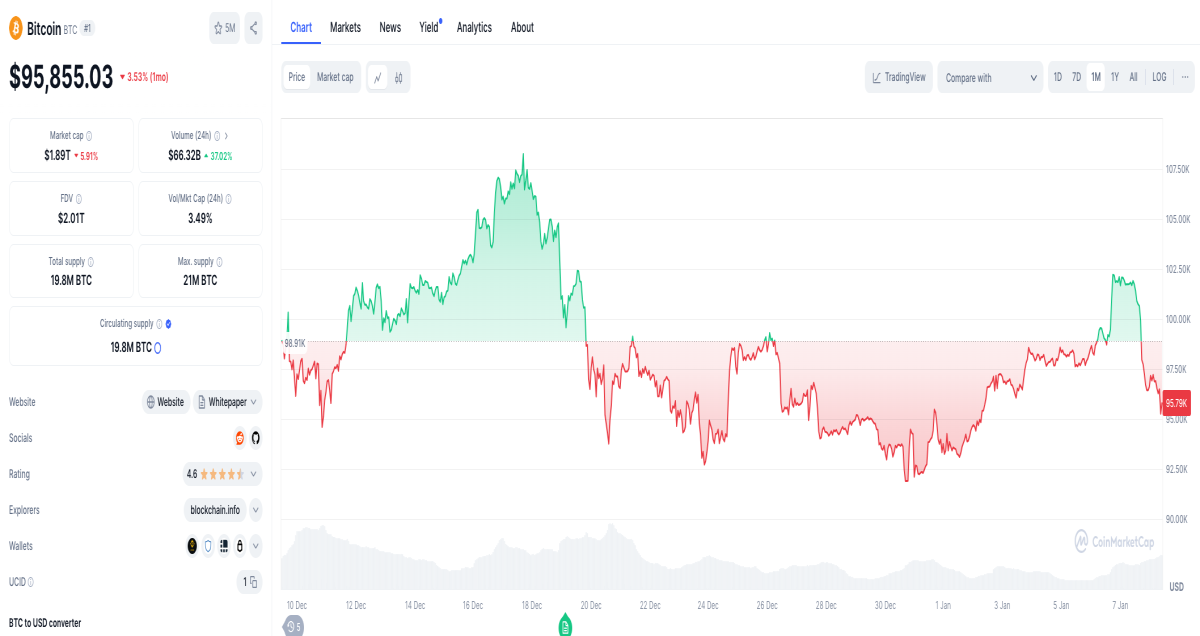The height and width of the screenshot is (636, 1200).
Task: Expand the Wallets list chevron
Action: click(255, 546)
